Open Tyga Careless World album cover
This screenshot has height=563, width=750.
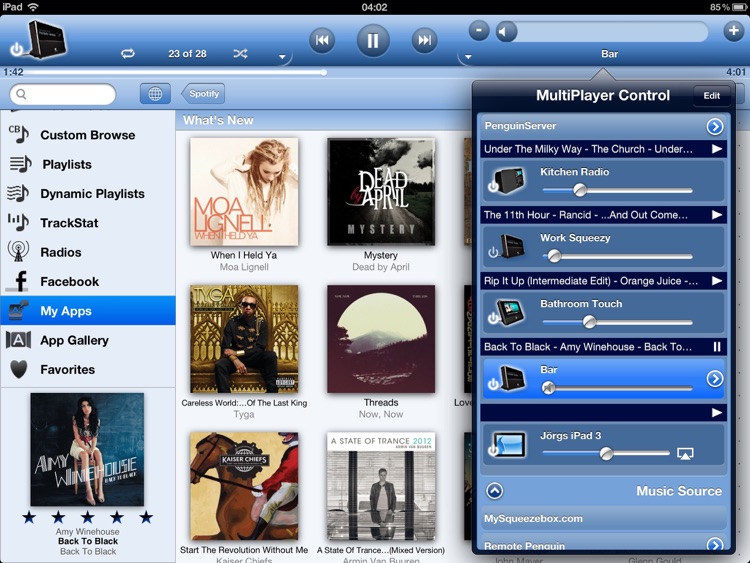(244, 339)
